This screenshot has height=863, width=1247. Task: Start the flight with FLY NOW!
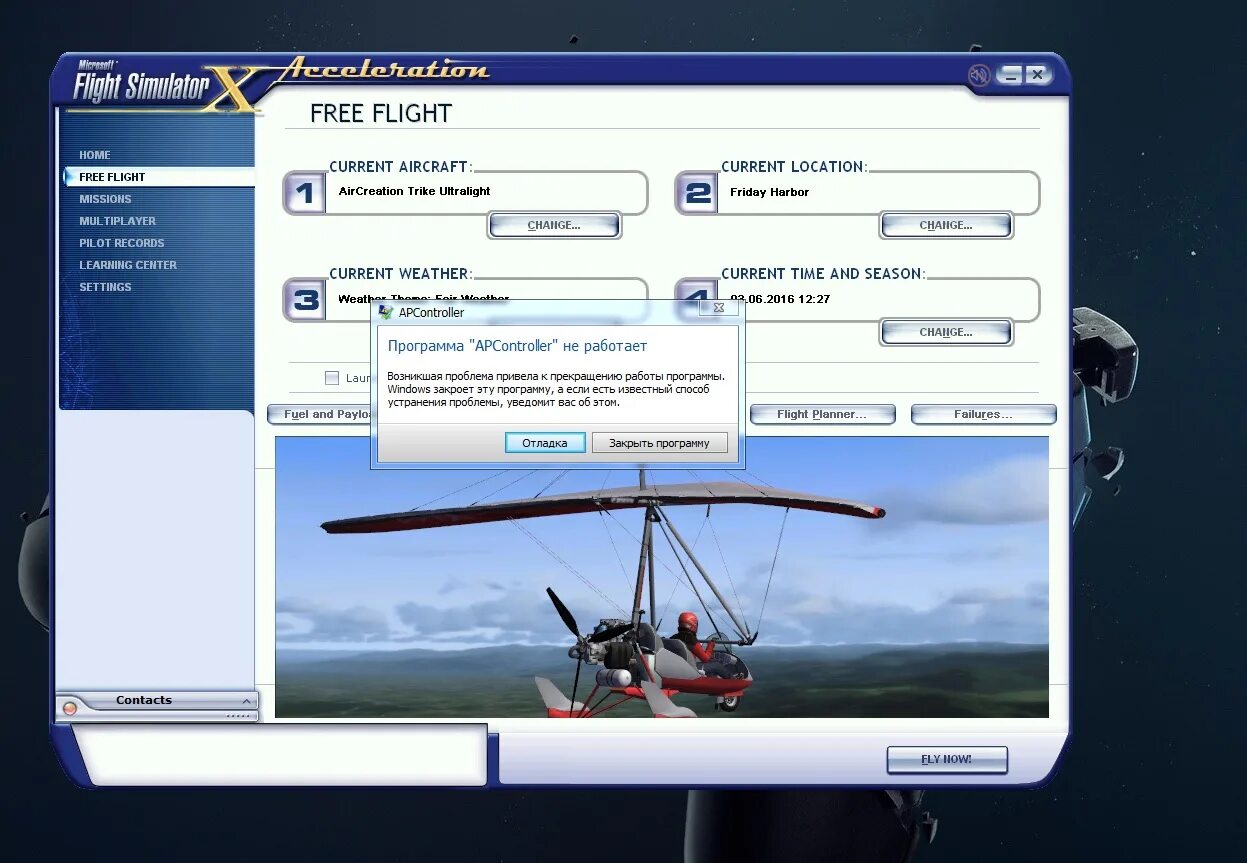click(946, 759)
